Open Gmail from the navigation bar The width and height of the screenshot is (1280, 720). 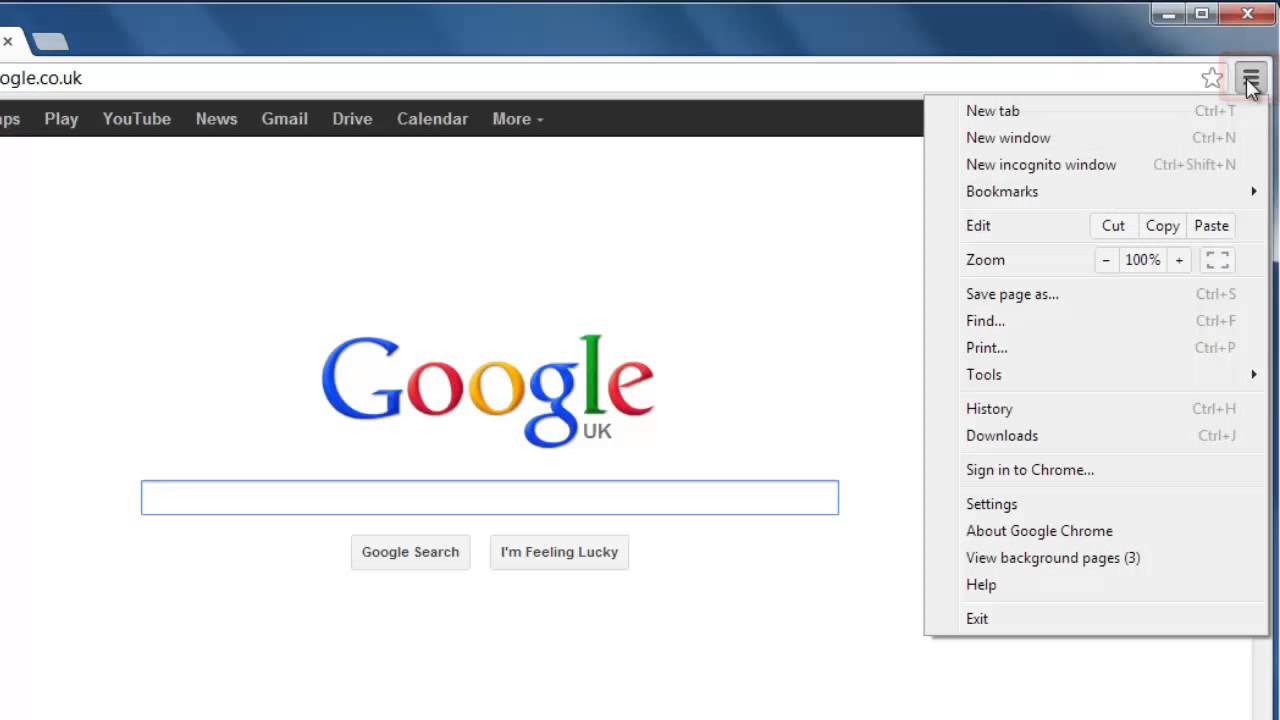pos(284,118)
